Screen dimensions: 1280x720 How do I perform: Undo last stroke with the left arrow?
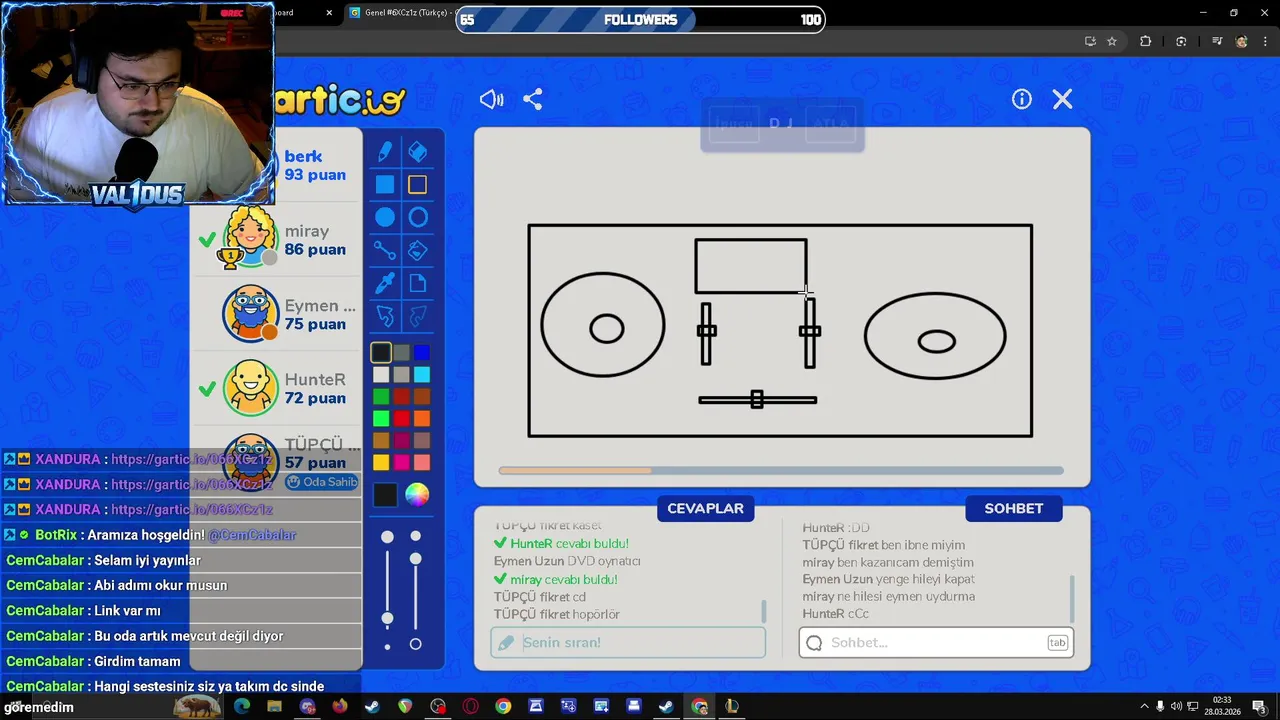(x=385, y=316)
